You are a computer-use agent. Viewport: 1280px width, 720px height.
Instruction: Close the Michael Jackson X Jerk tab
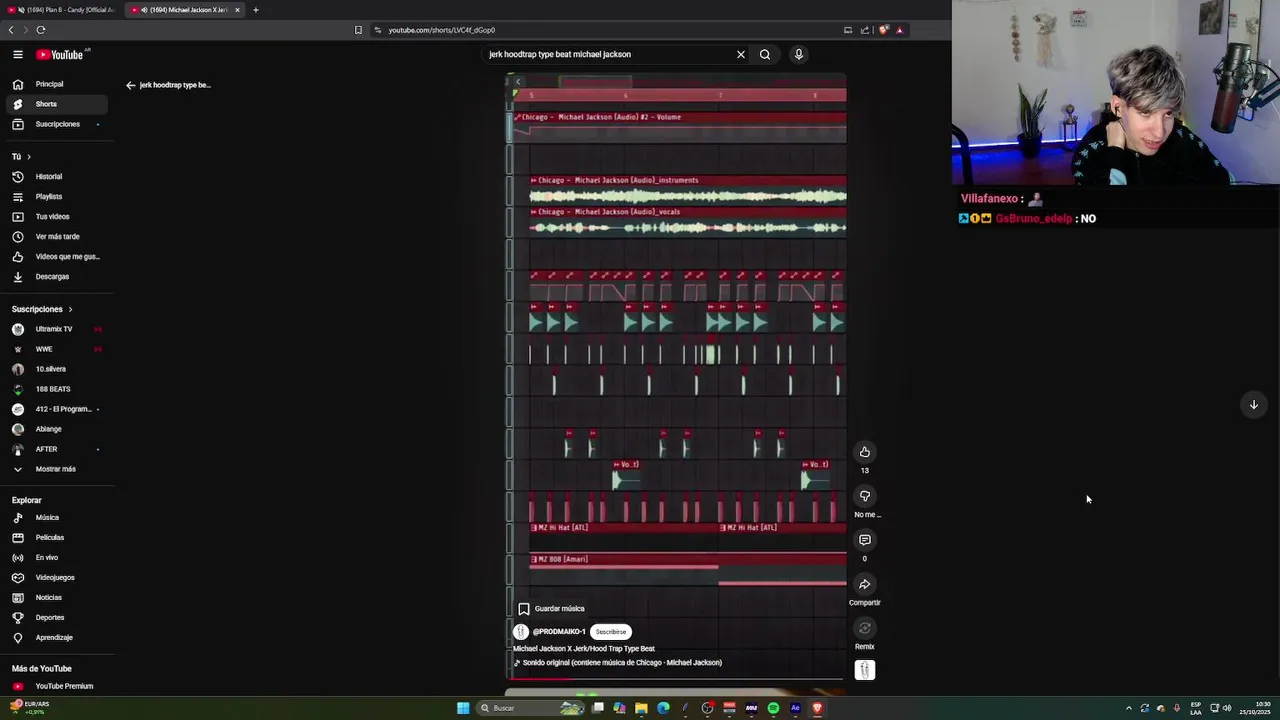click(237, 10)
